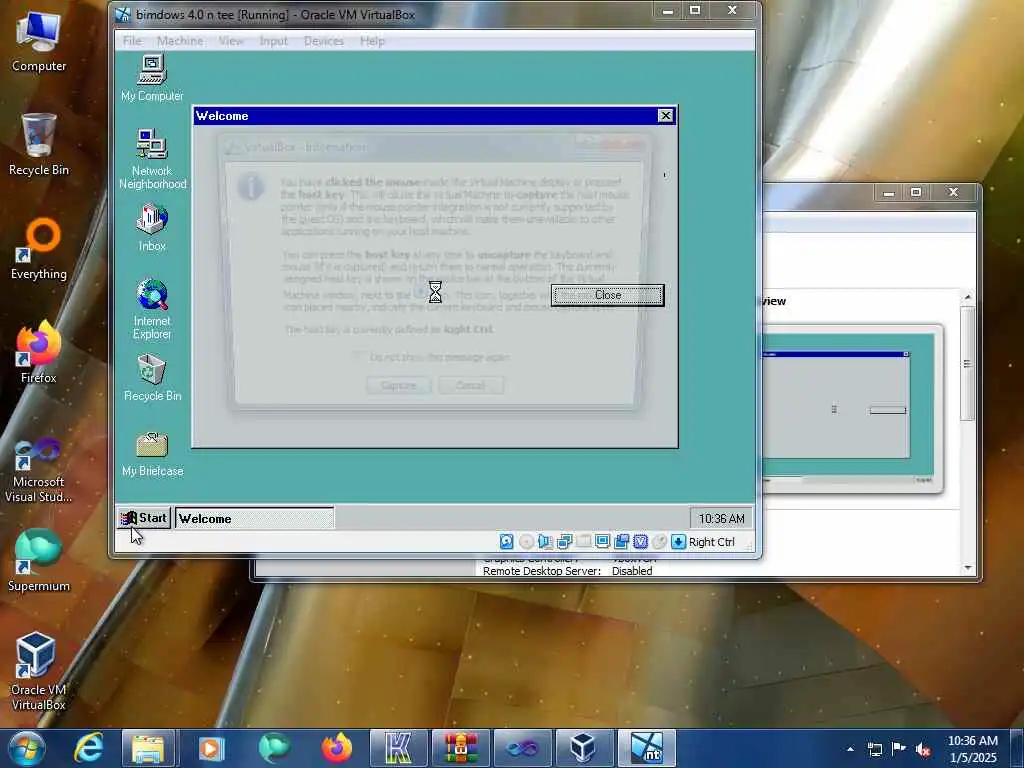Screen dimensions: 1024x768
Task: Click optical drive status icon
Action: coord(526,541)
